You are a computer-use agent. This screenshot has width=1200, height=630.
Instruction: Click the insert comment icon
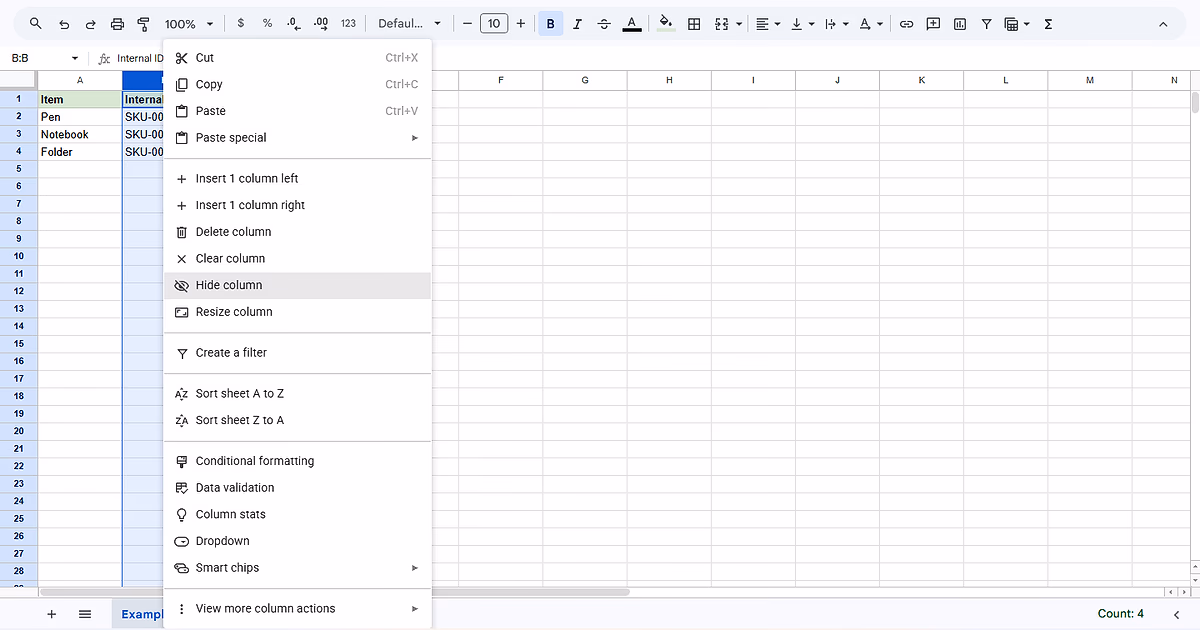[x=933, y=24]
